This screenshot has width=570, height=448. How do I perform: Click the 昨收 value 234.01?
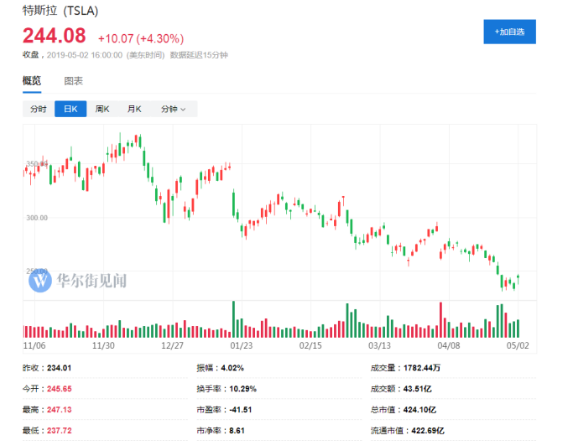pyautogui.click(x=59, y=368)
